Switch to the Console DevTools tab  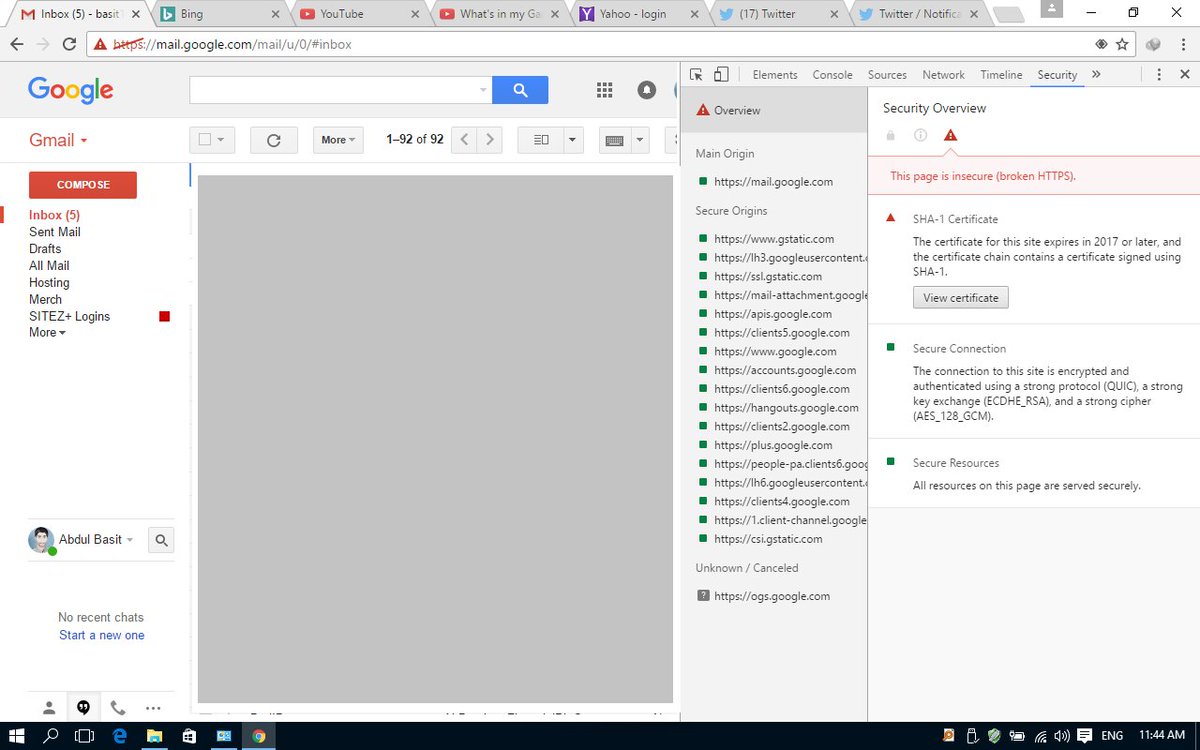coord(832,75)
